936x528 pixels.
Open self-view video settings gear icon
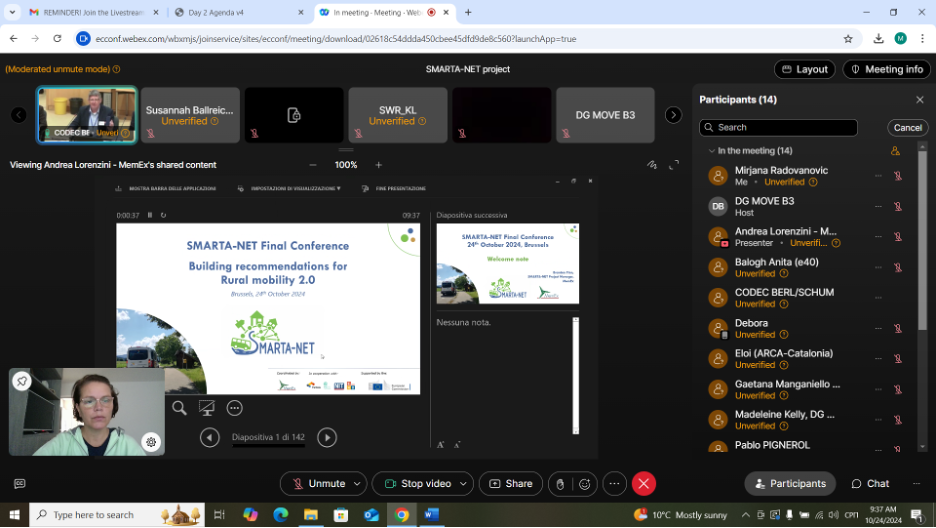pyautogui.click(x=151, y=442)
